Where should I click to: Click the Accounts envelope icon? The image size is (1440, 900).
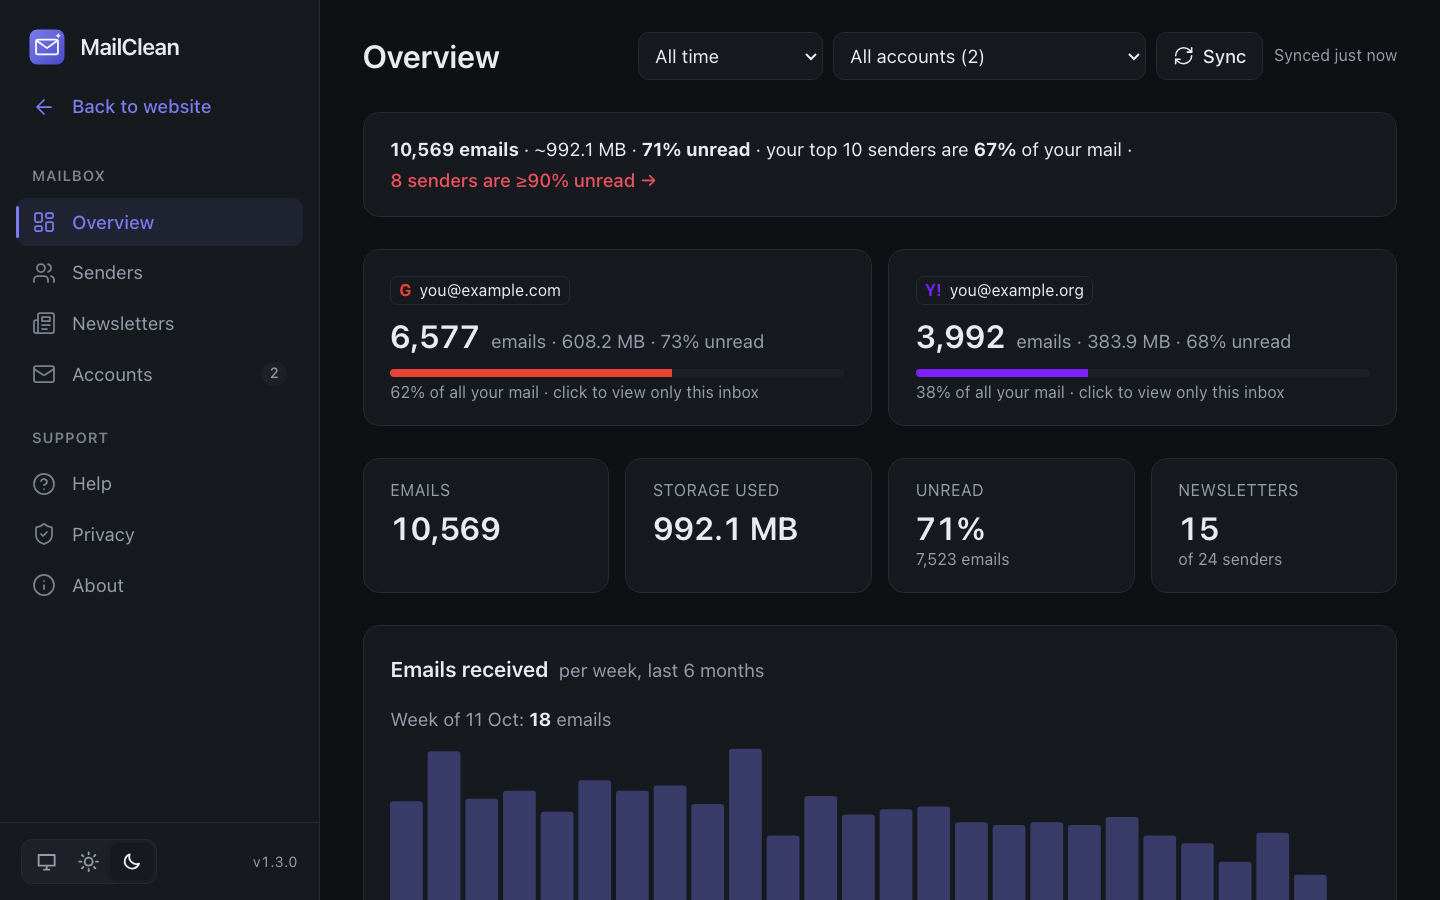coord(44,374)
